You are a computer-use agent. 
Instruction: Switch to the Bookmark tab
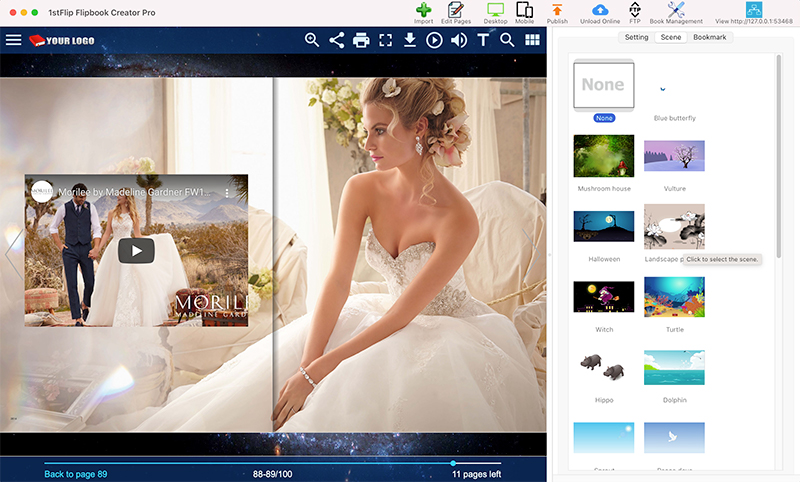tap(709, 37)
